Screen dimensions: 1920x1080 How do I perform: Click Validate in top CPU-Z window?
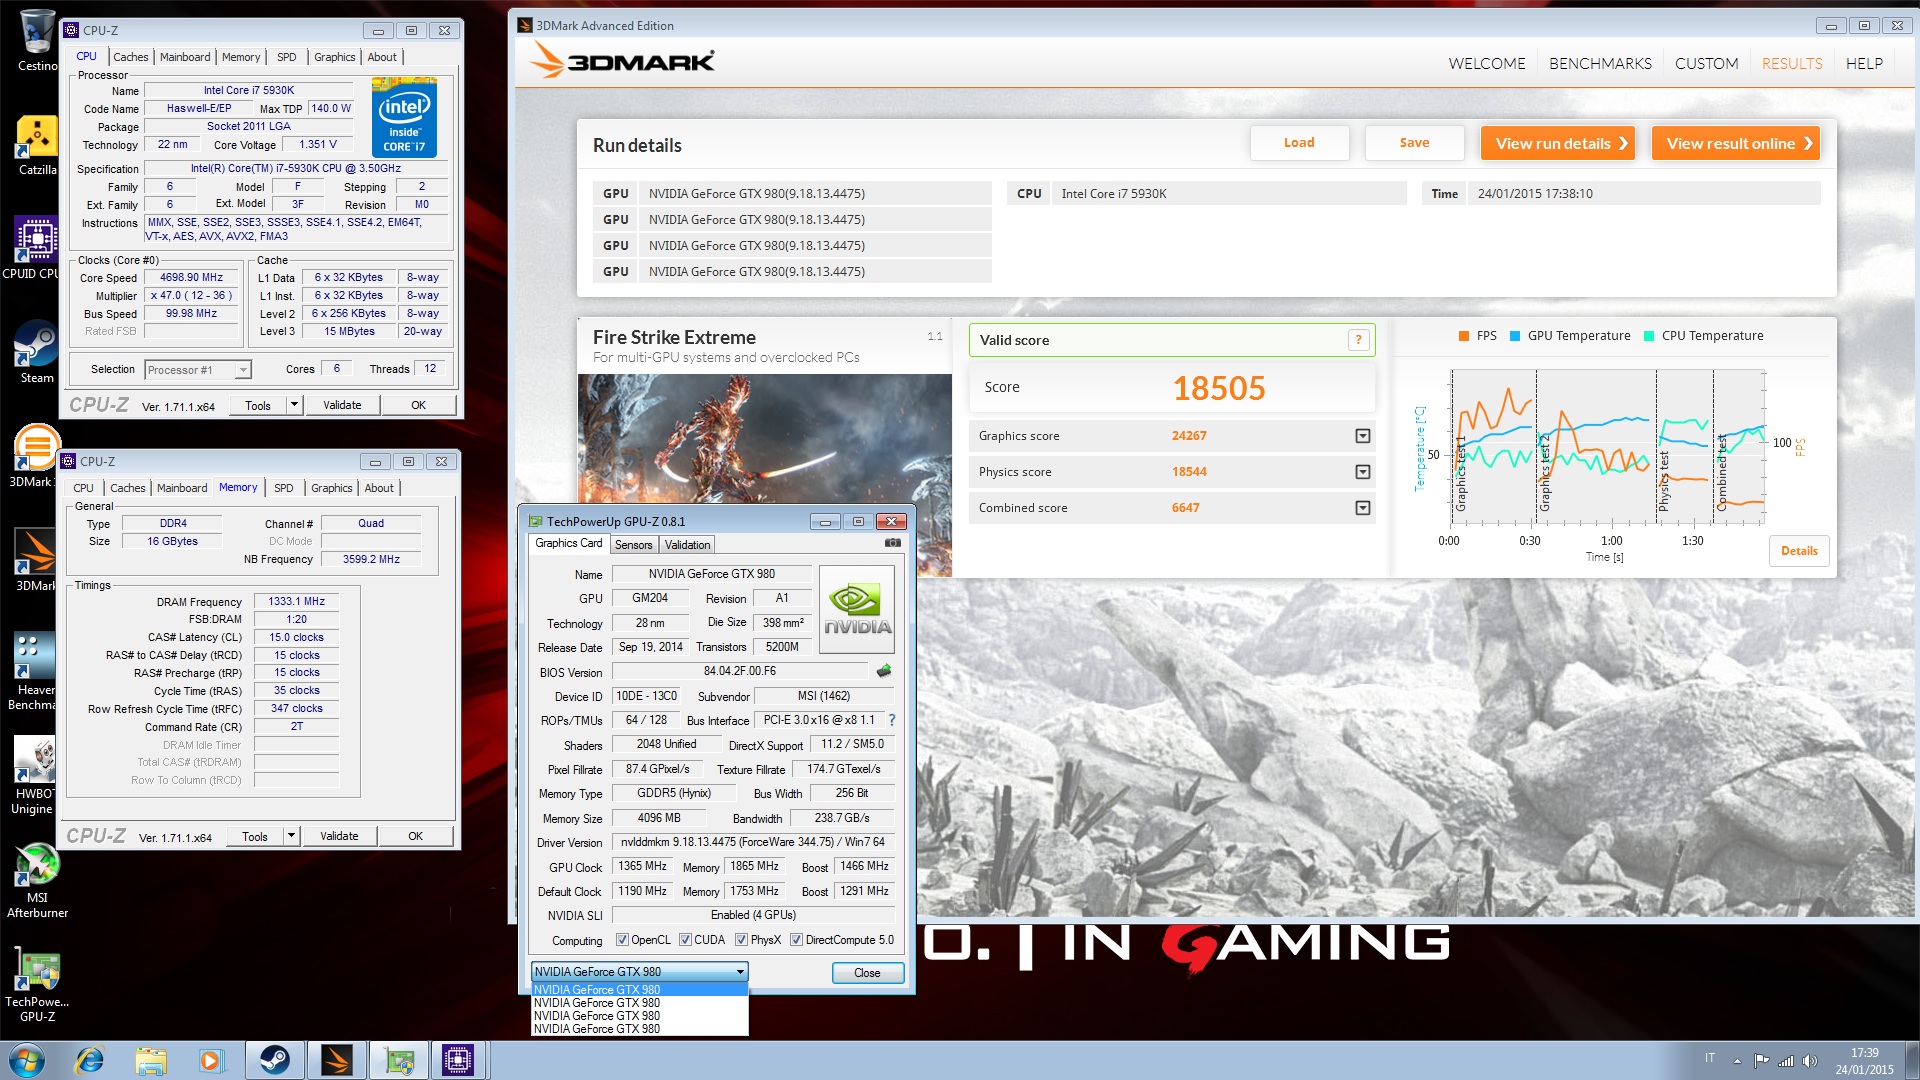[x=342, y=405]
